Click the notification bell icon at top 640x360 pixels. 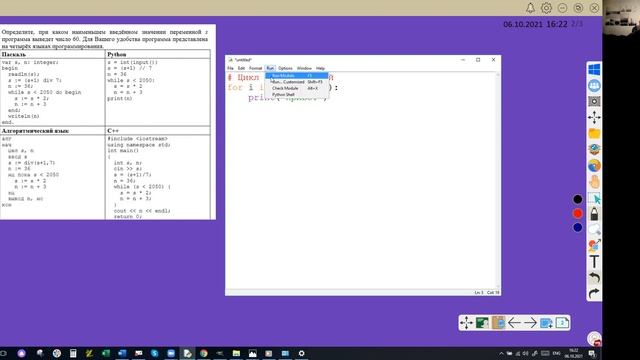click(x=530, y=8)
